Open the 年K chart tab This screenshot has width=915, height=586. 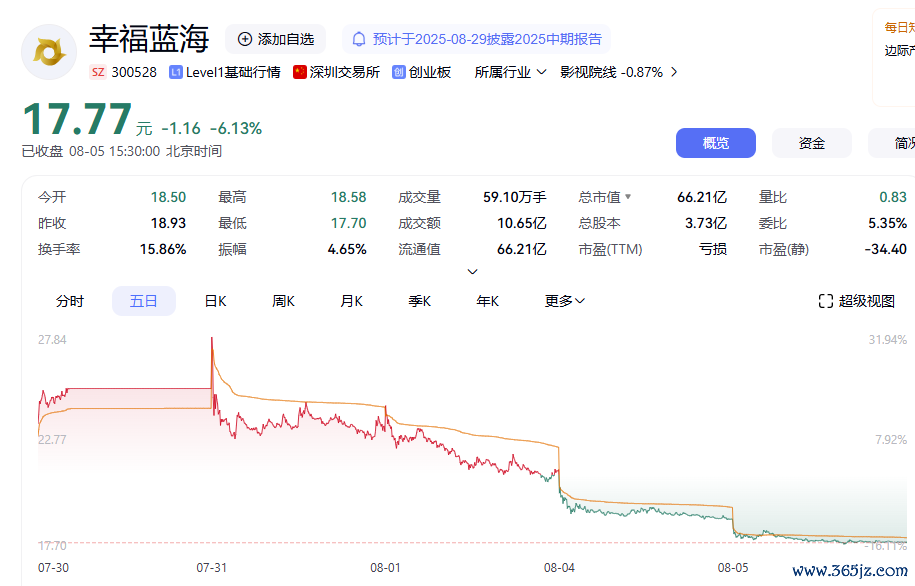pos(487,301)
